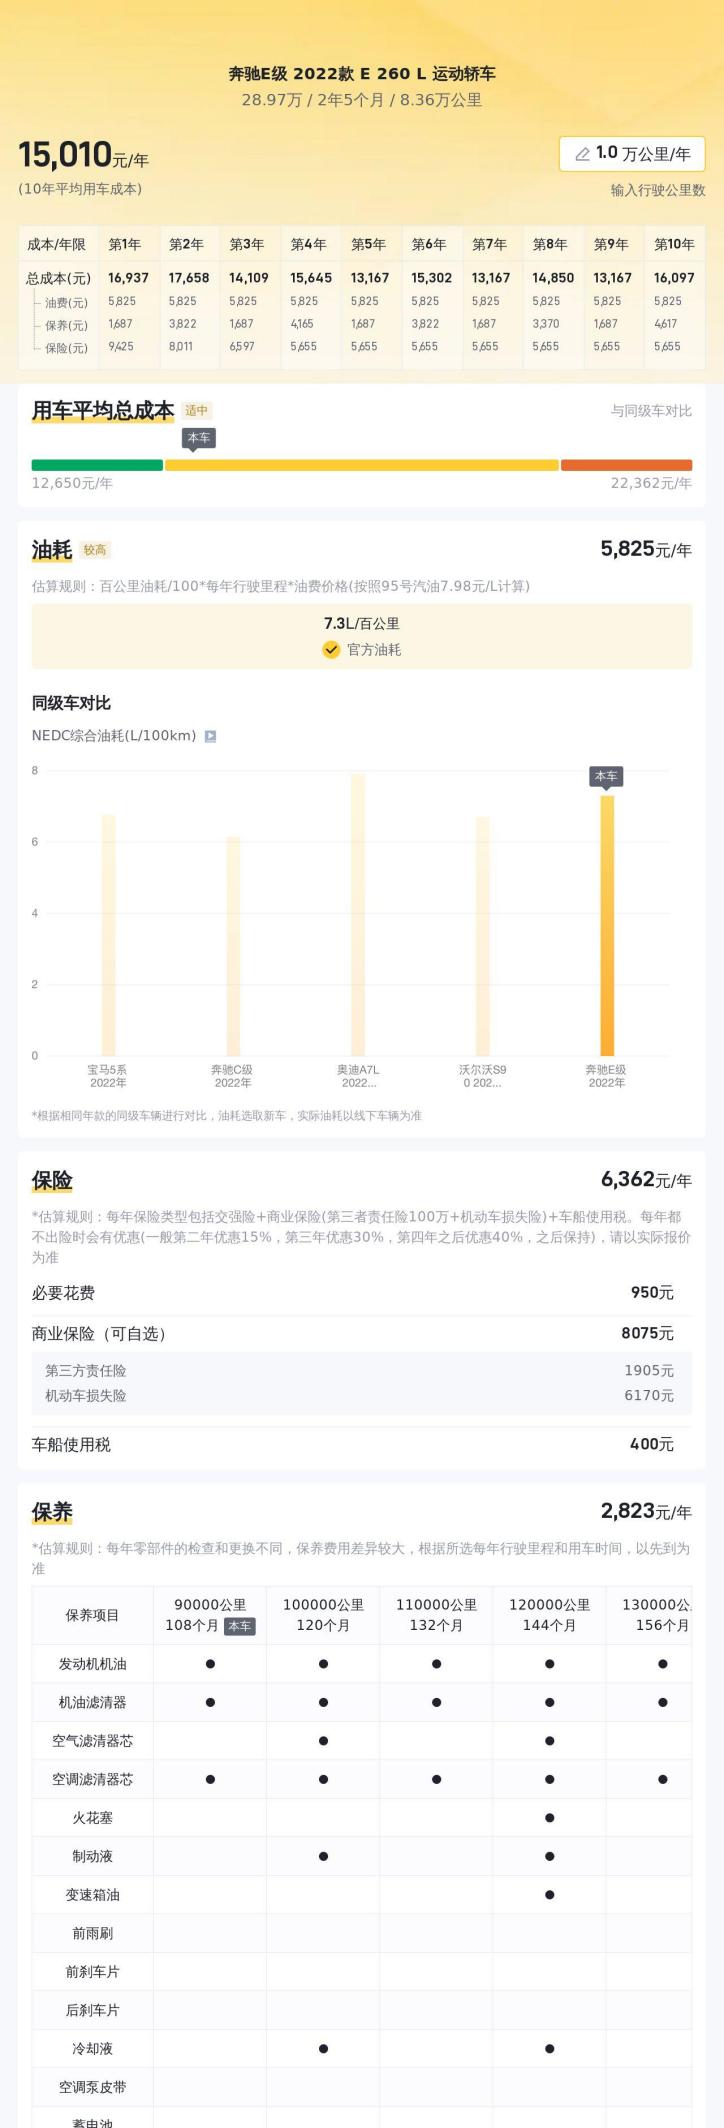Tap the 本车 marker above the cost bar
724x2128 pixels.
click(199, 438)
